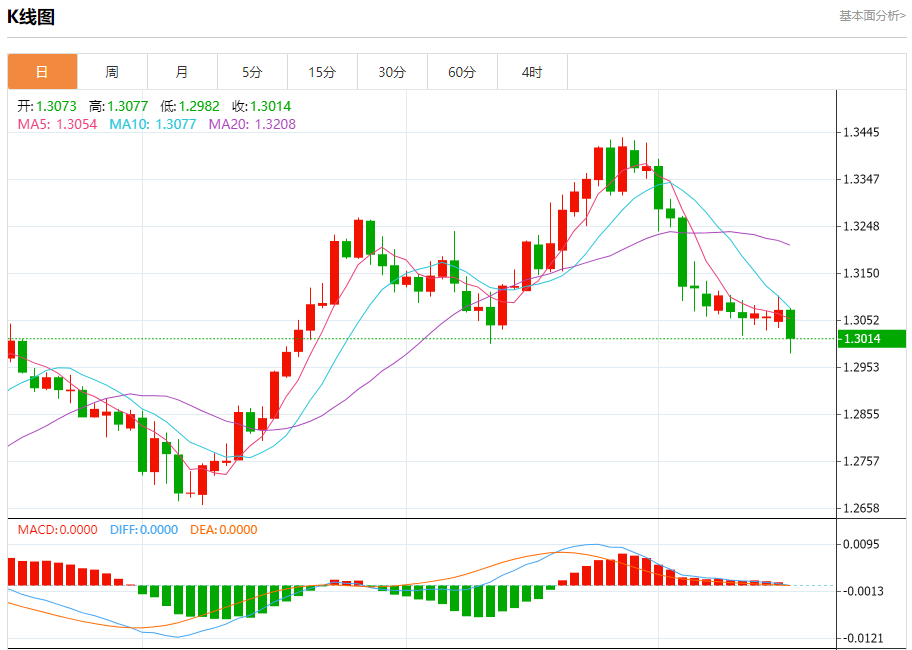The image size is (912, 650).
Task: Click the 1.3052 price axis label
Action: click(x=861, y=320)
